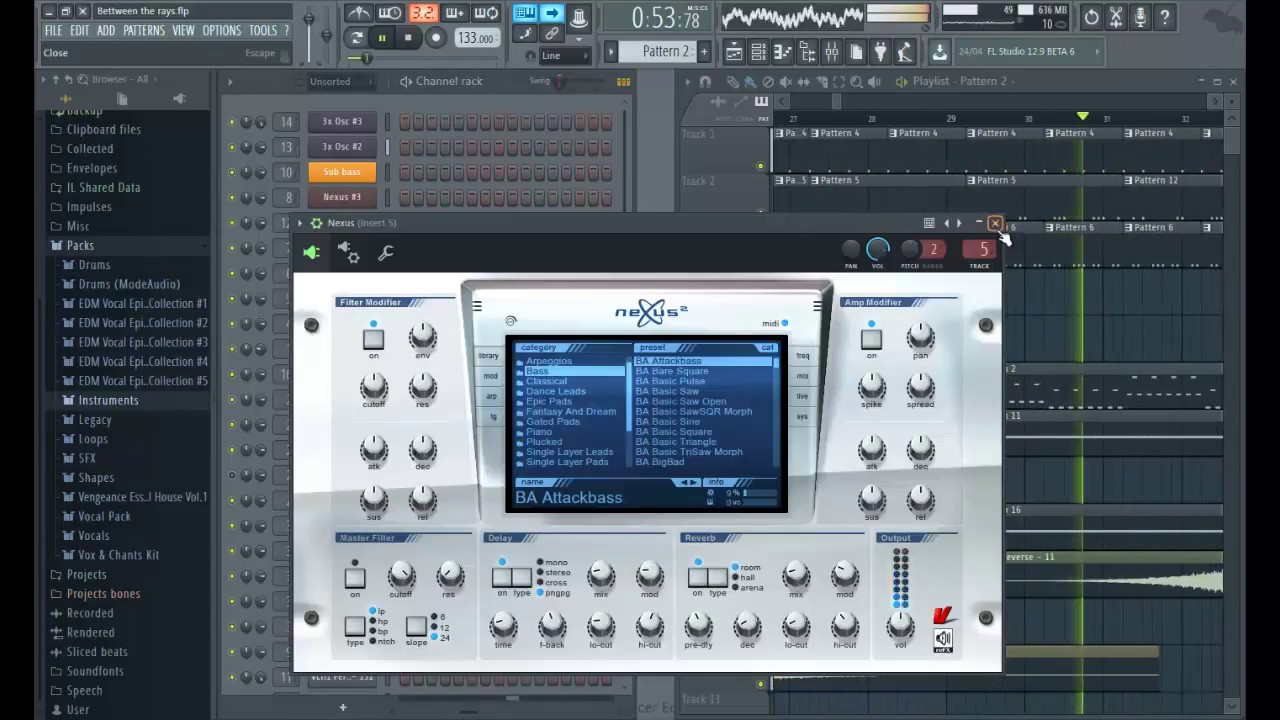Click the one-click audio recording microphone icon

1140,17
